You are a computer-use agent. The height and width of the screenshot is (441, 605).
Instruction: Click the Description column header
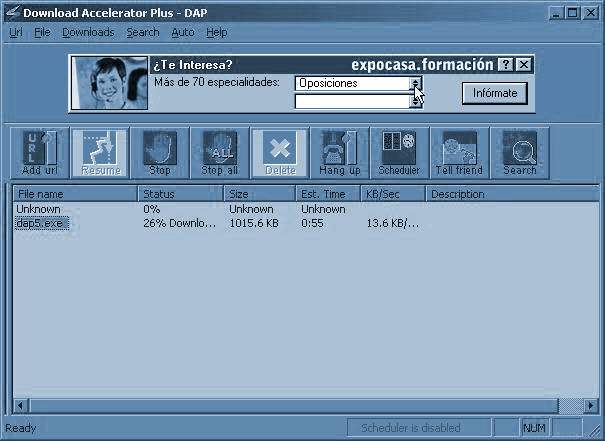[x=512, y=194]
